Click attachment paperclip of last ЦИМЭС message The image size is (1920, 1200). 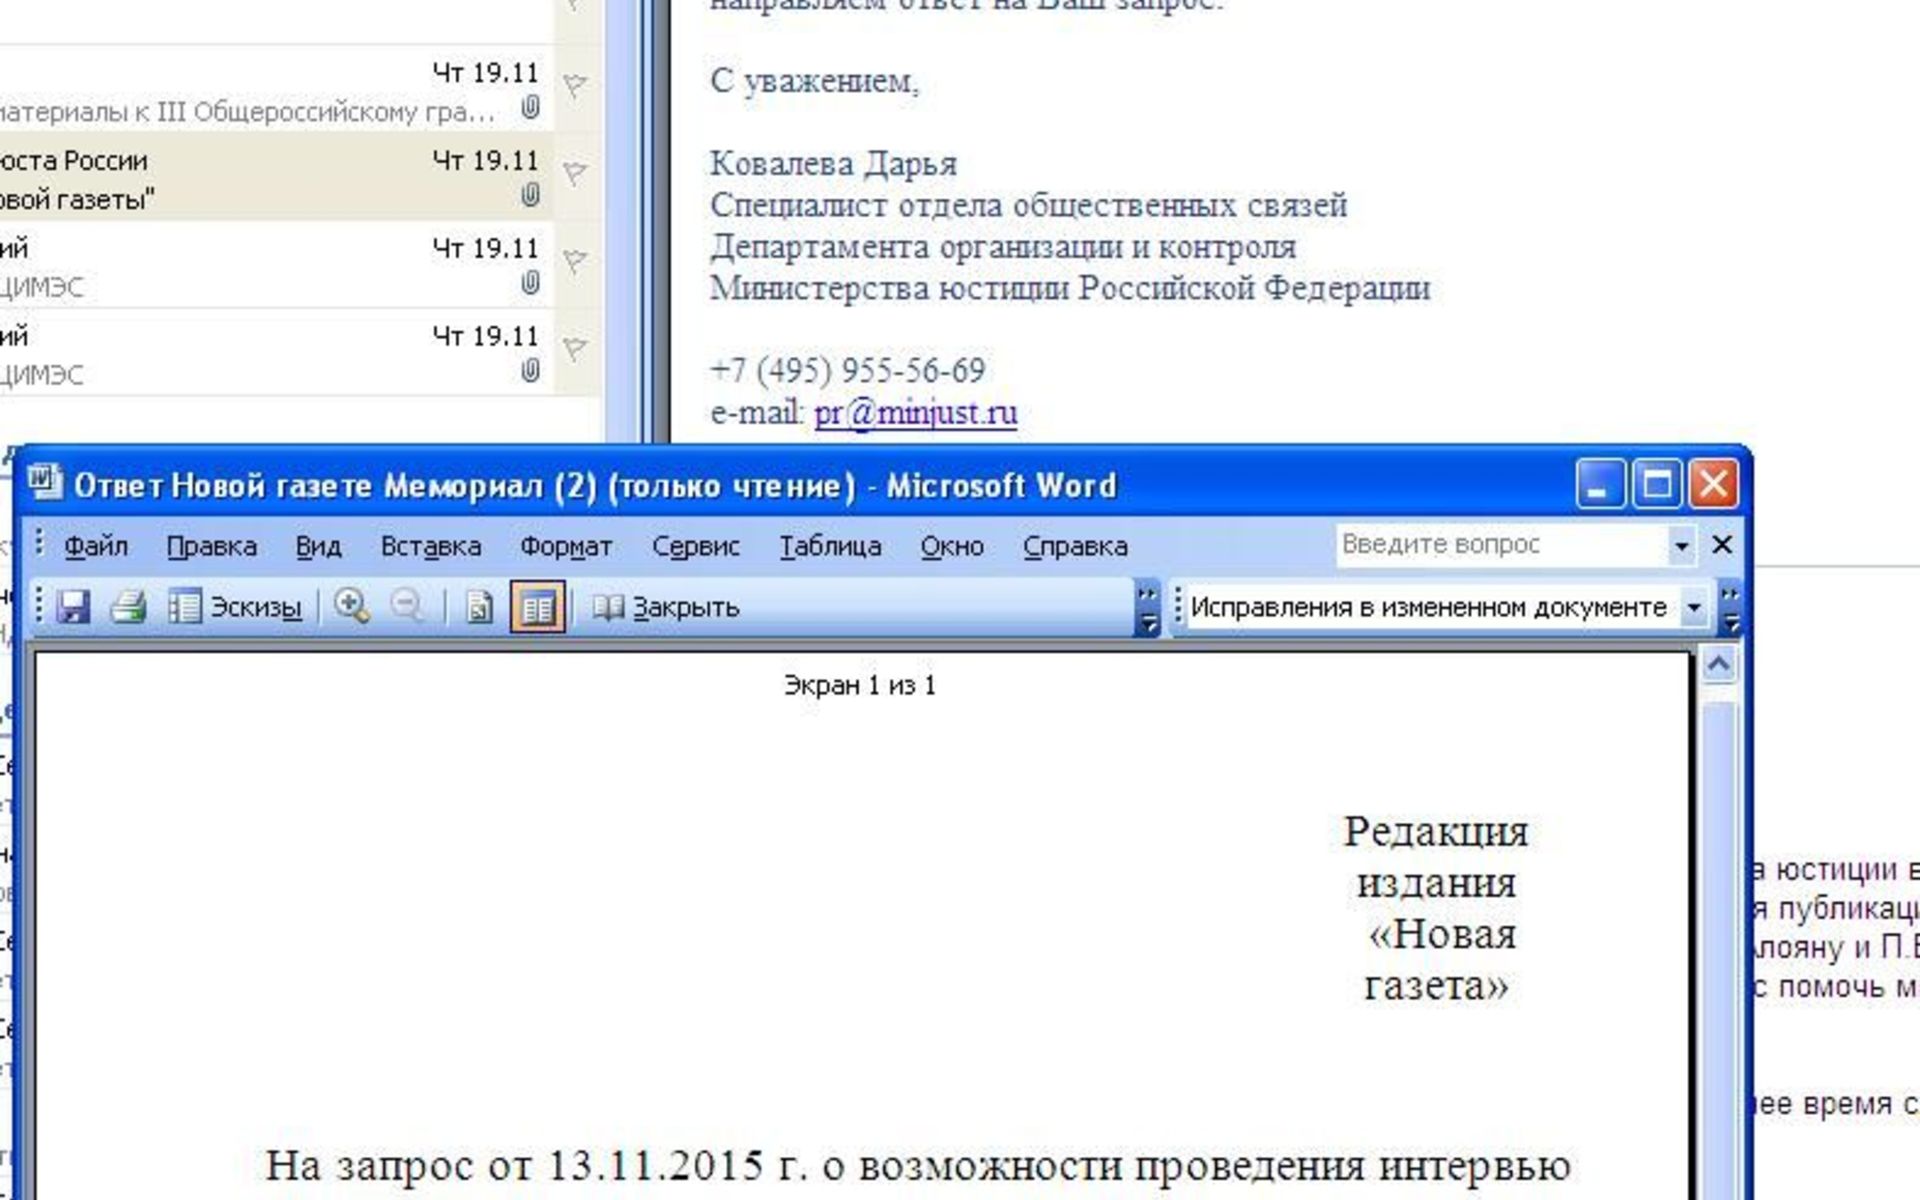tap(530, 371)
